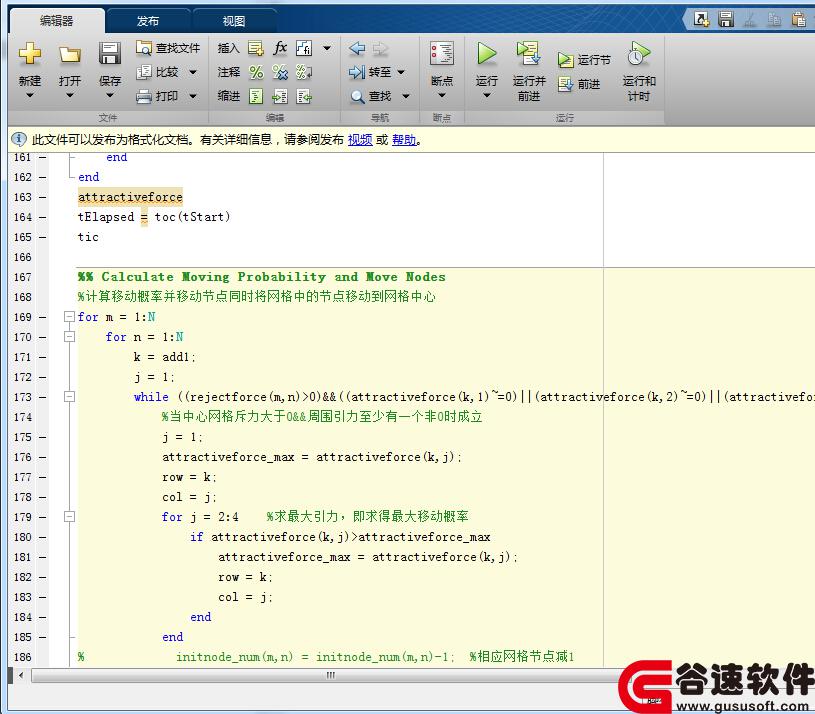This screenshot has width=815, height=714.
Task: Set breakpoint on the dash at line 164
Action: (43, 217)
